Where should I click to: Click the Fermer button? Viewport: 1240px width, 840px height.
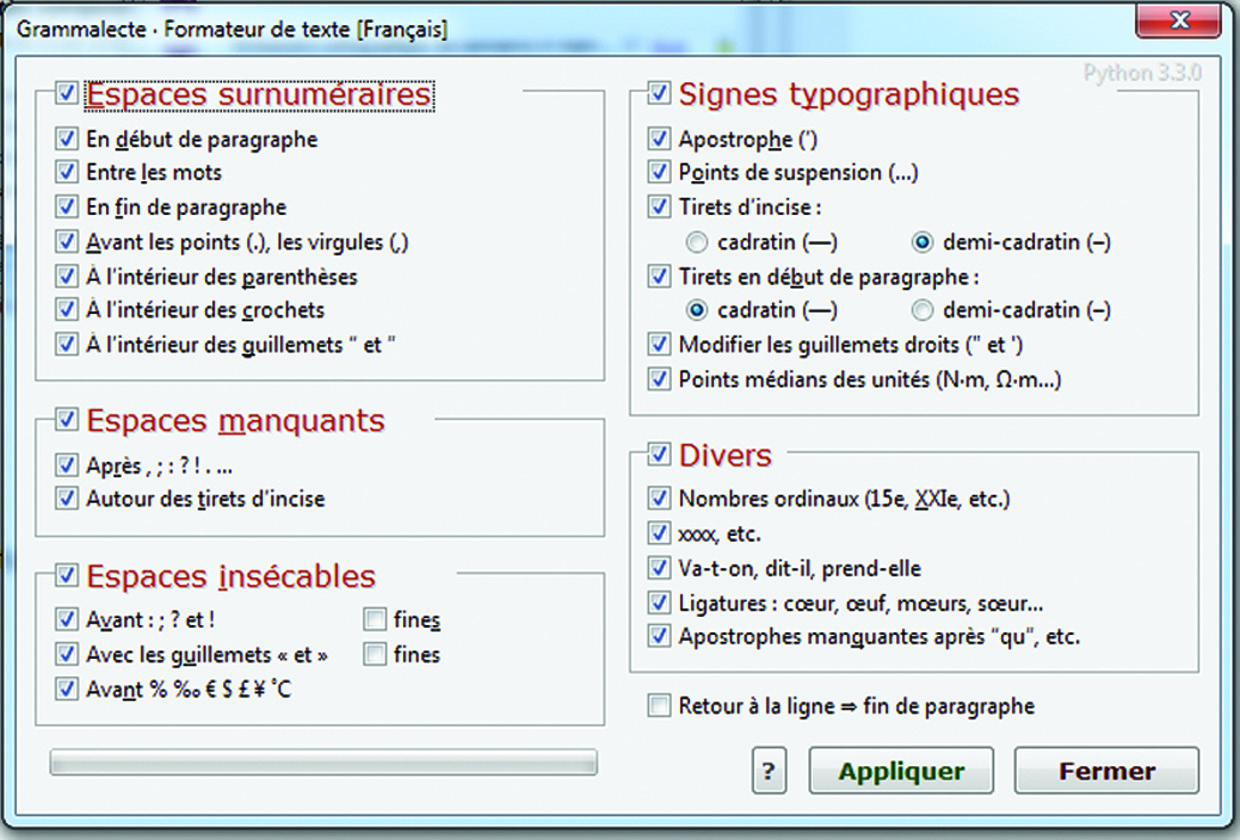[1106, 771]
